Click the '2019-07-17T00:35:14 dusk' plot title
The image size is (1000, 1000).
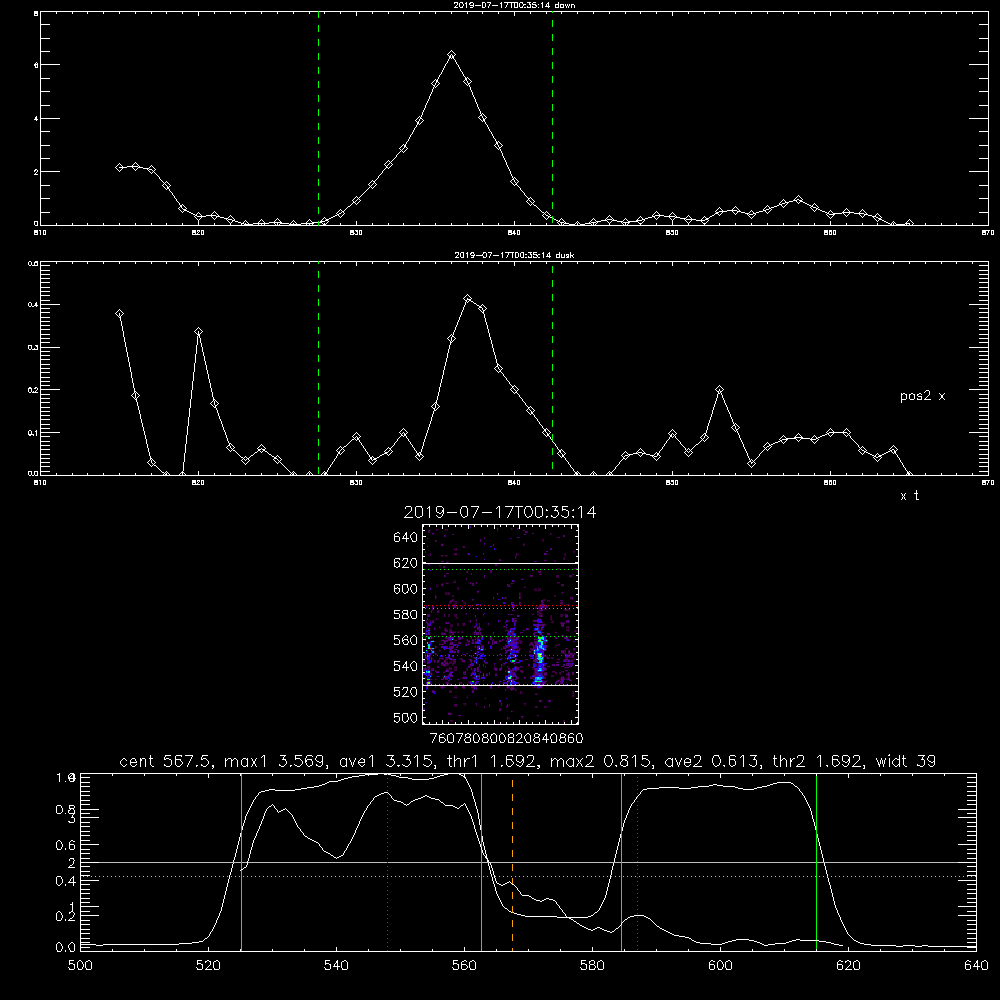click(514, 255)
